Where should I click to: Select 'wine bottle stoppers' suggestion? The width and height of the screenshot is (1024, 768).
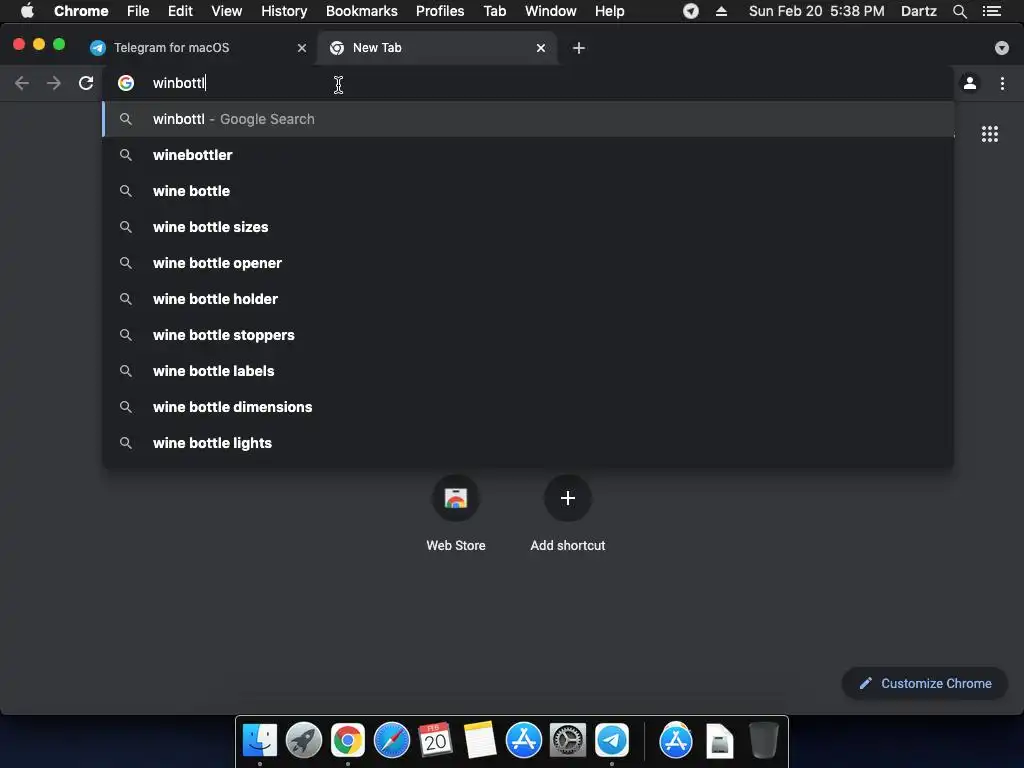coord(528,334)
